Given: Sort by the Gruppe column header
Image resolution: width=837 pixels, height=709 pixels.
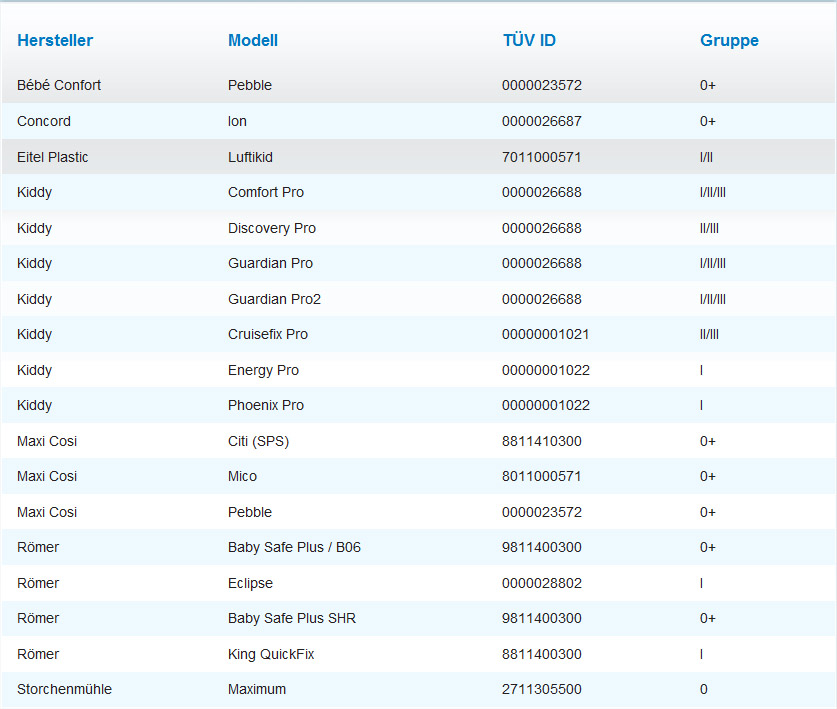Looking at the screenshot, I should (729, 41).
